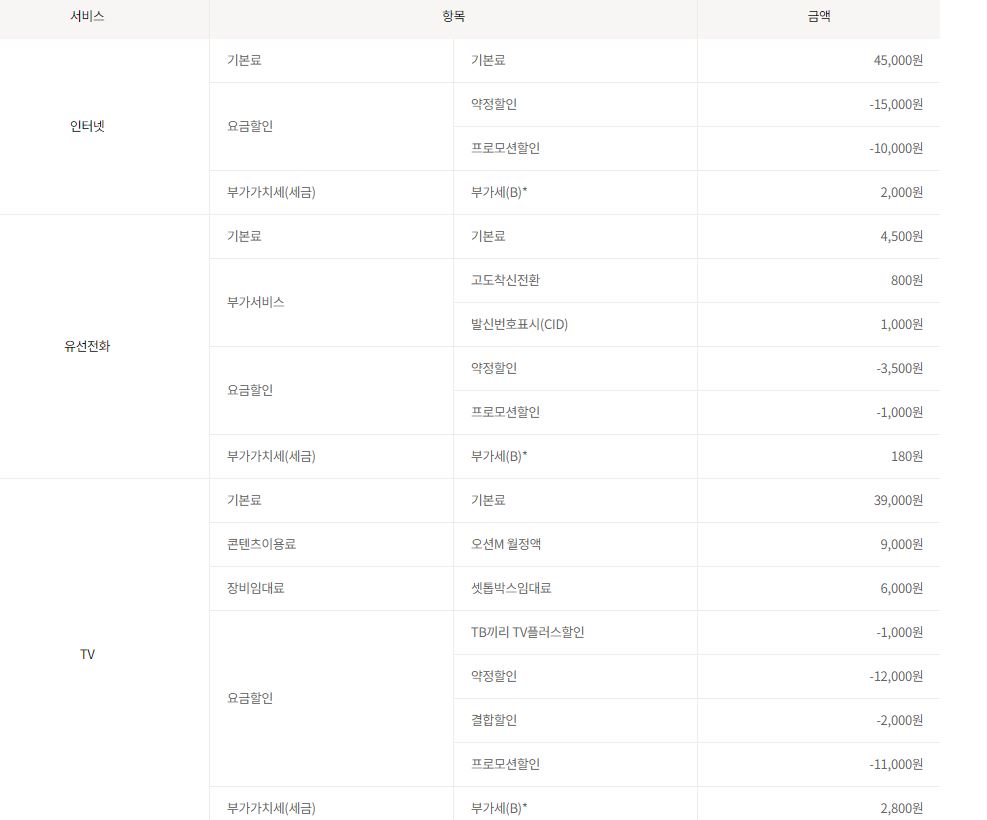The height and width of the screenshot is (820, 987).
Task: Select the TV service cell
Action: pyautogui.click(x=87, y=654)
